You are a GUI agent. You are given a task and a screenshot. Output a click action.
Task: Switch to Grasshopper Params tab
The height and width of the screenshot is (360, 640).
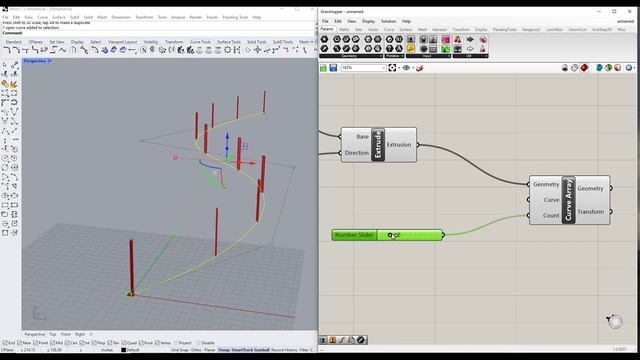tap(327, 29)
